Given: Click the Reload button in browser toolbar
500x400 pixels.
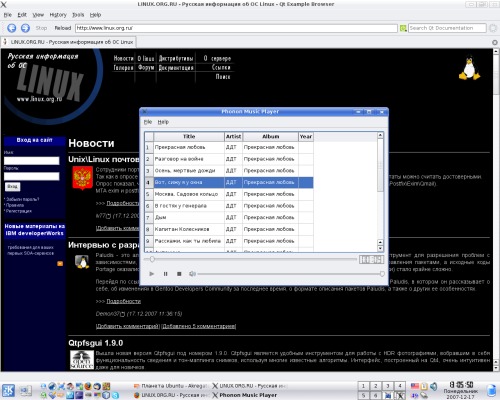Looking at the screenshot, I should pyautogui.click(x=63, y=28).
